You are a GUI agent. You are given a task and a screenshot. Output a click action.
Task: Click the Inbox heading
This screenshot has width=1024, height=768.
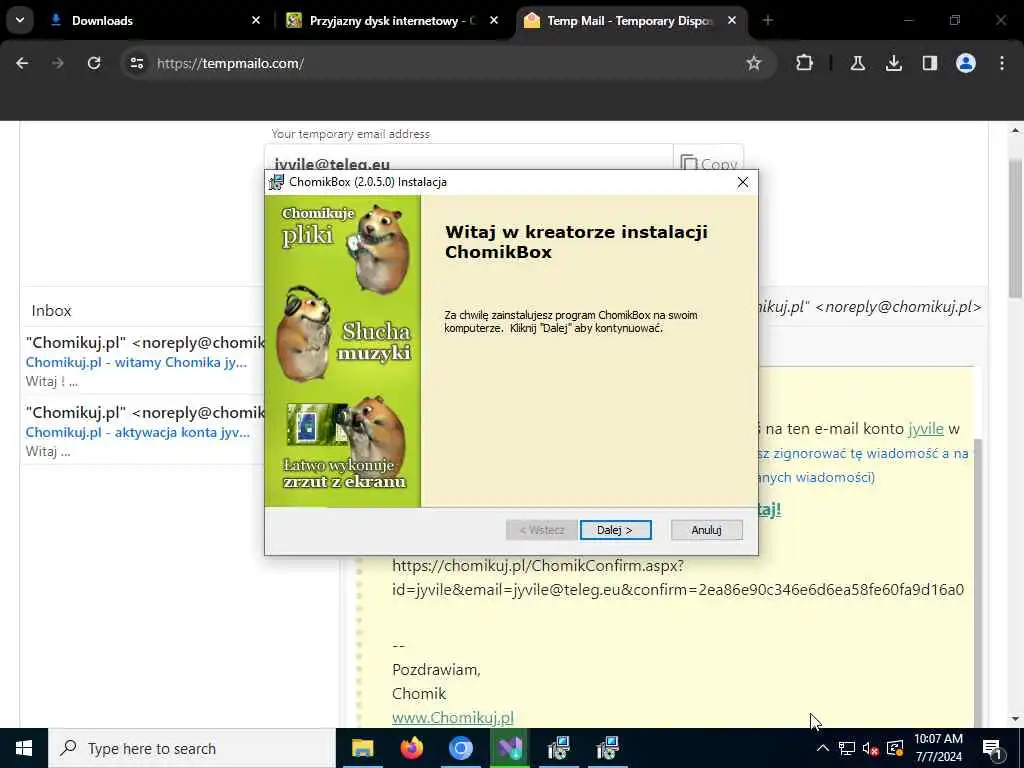51,311
